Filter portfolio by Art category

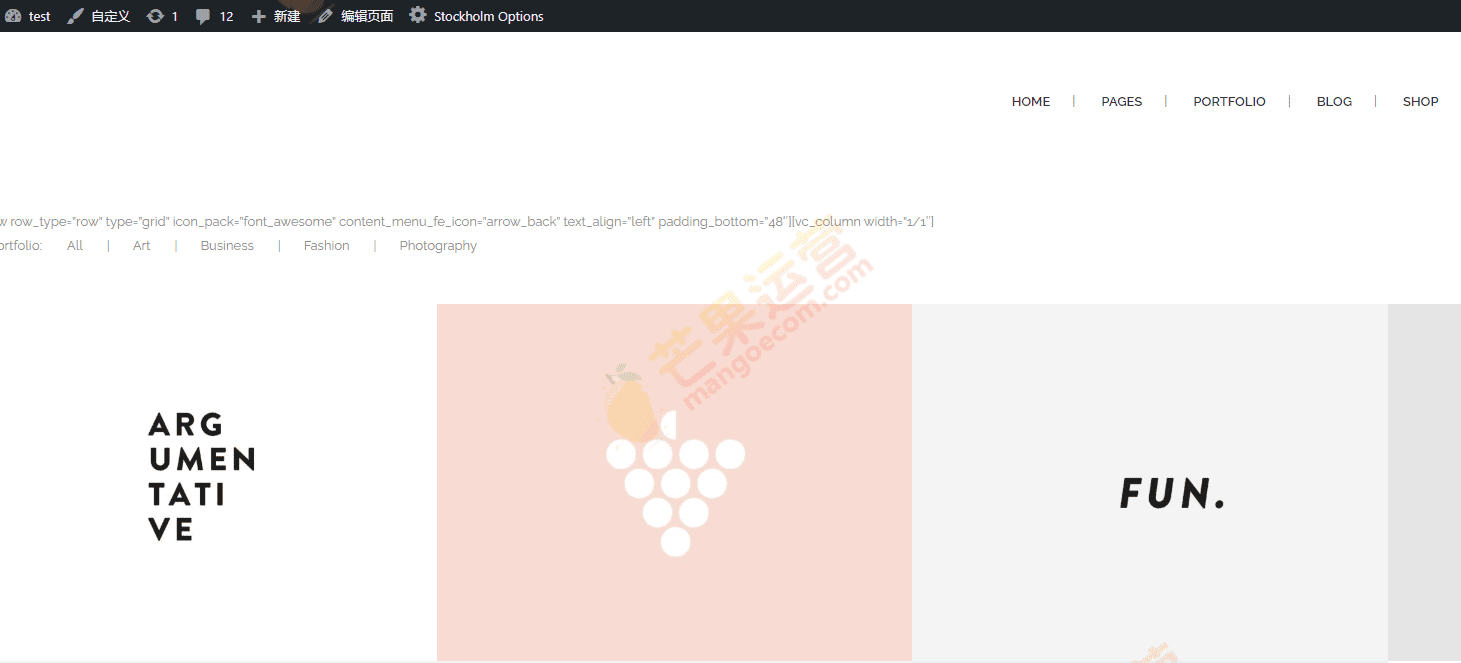tap(141, 246)
